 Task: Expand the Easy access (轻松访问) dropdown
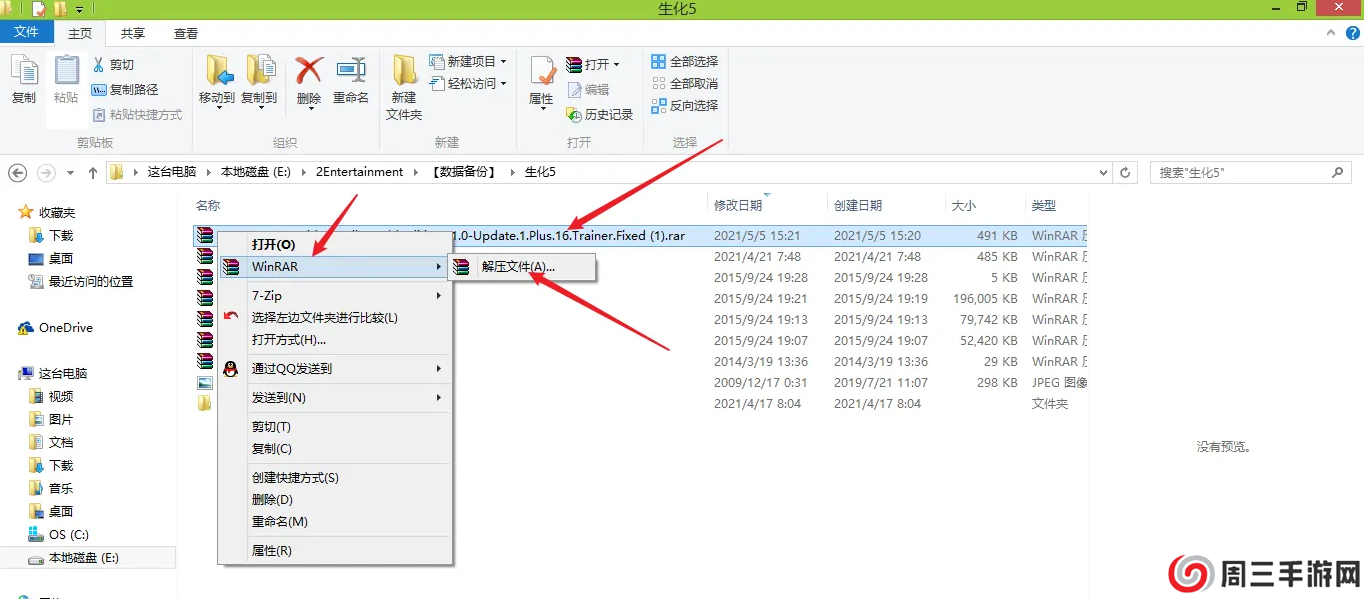point(503,84)
